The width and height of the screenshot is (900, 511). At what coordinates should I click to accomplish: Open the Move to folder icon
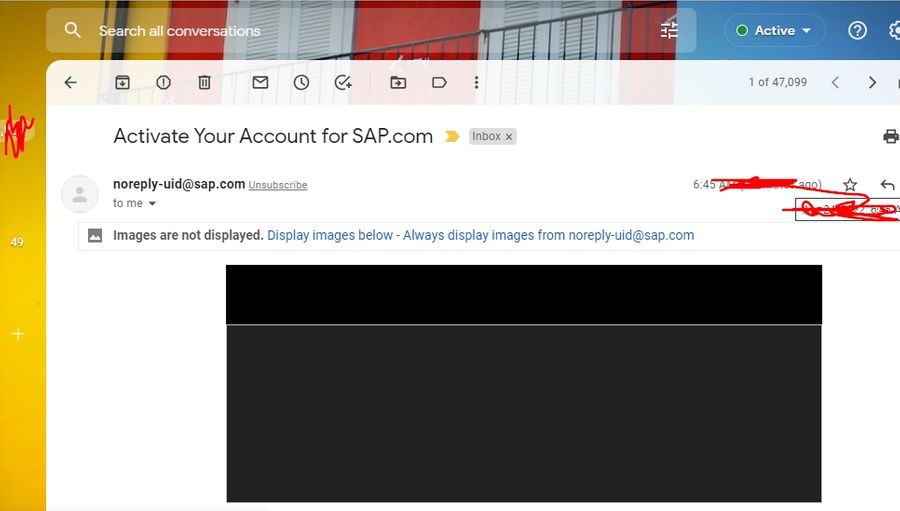[x=398, y=83]
